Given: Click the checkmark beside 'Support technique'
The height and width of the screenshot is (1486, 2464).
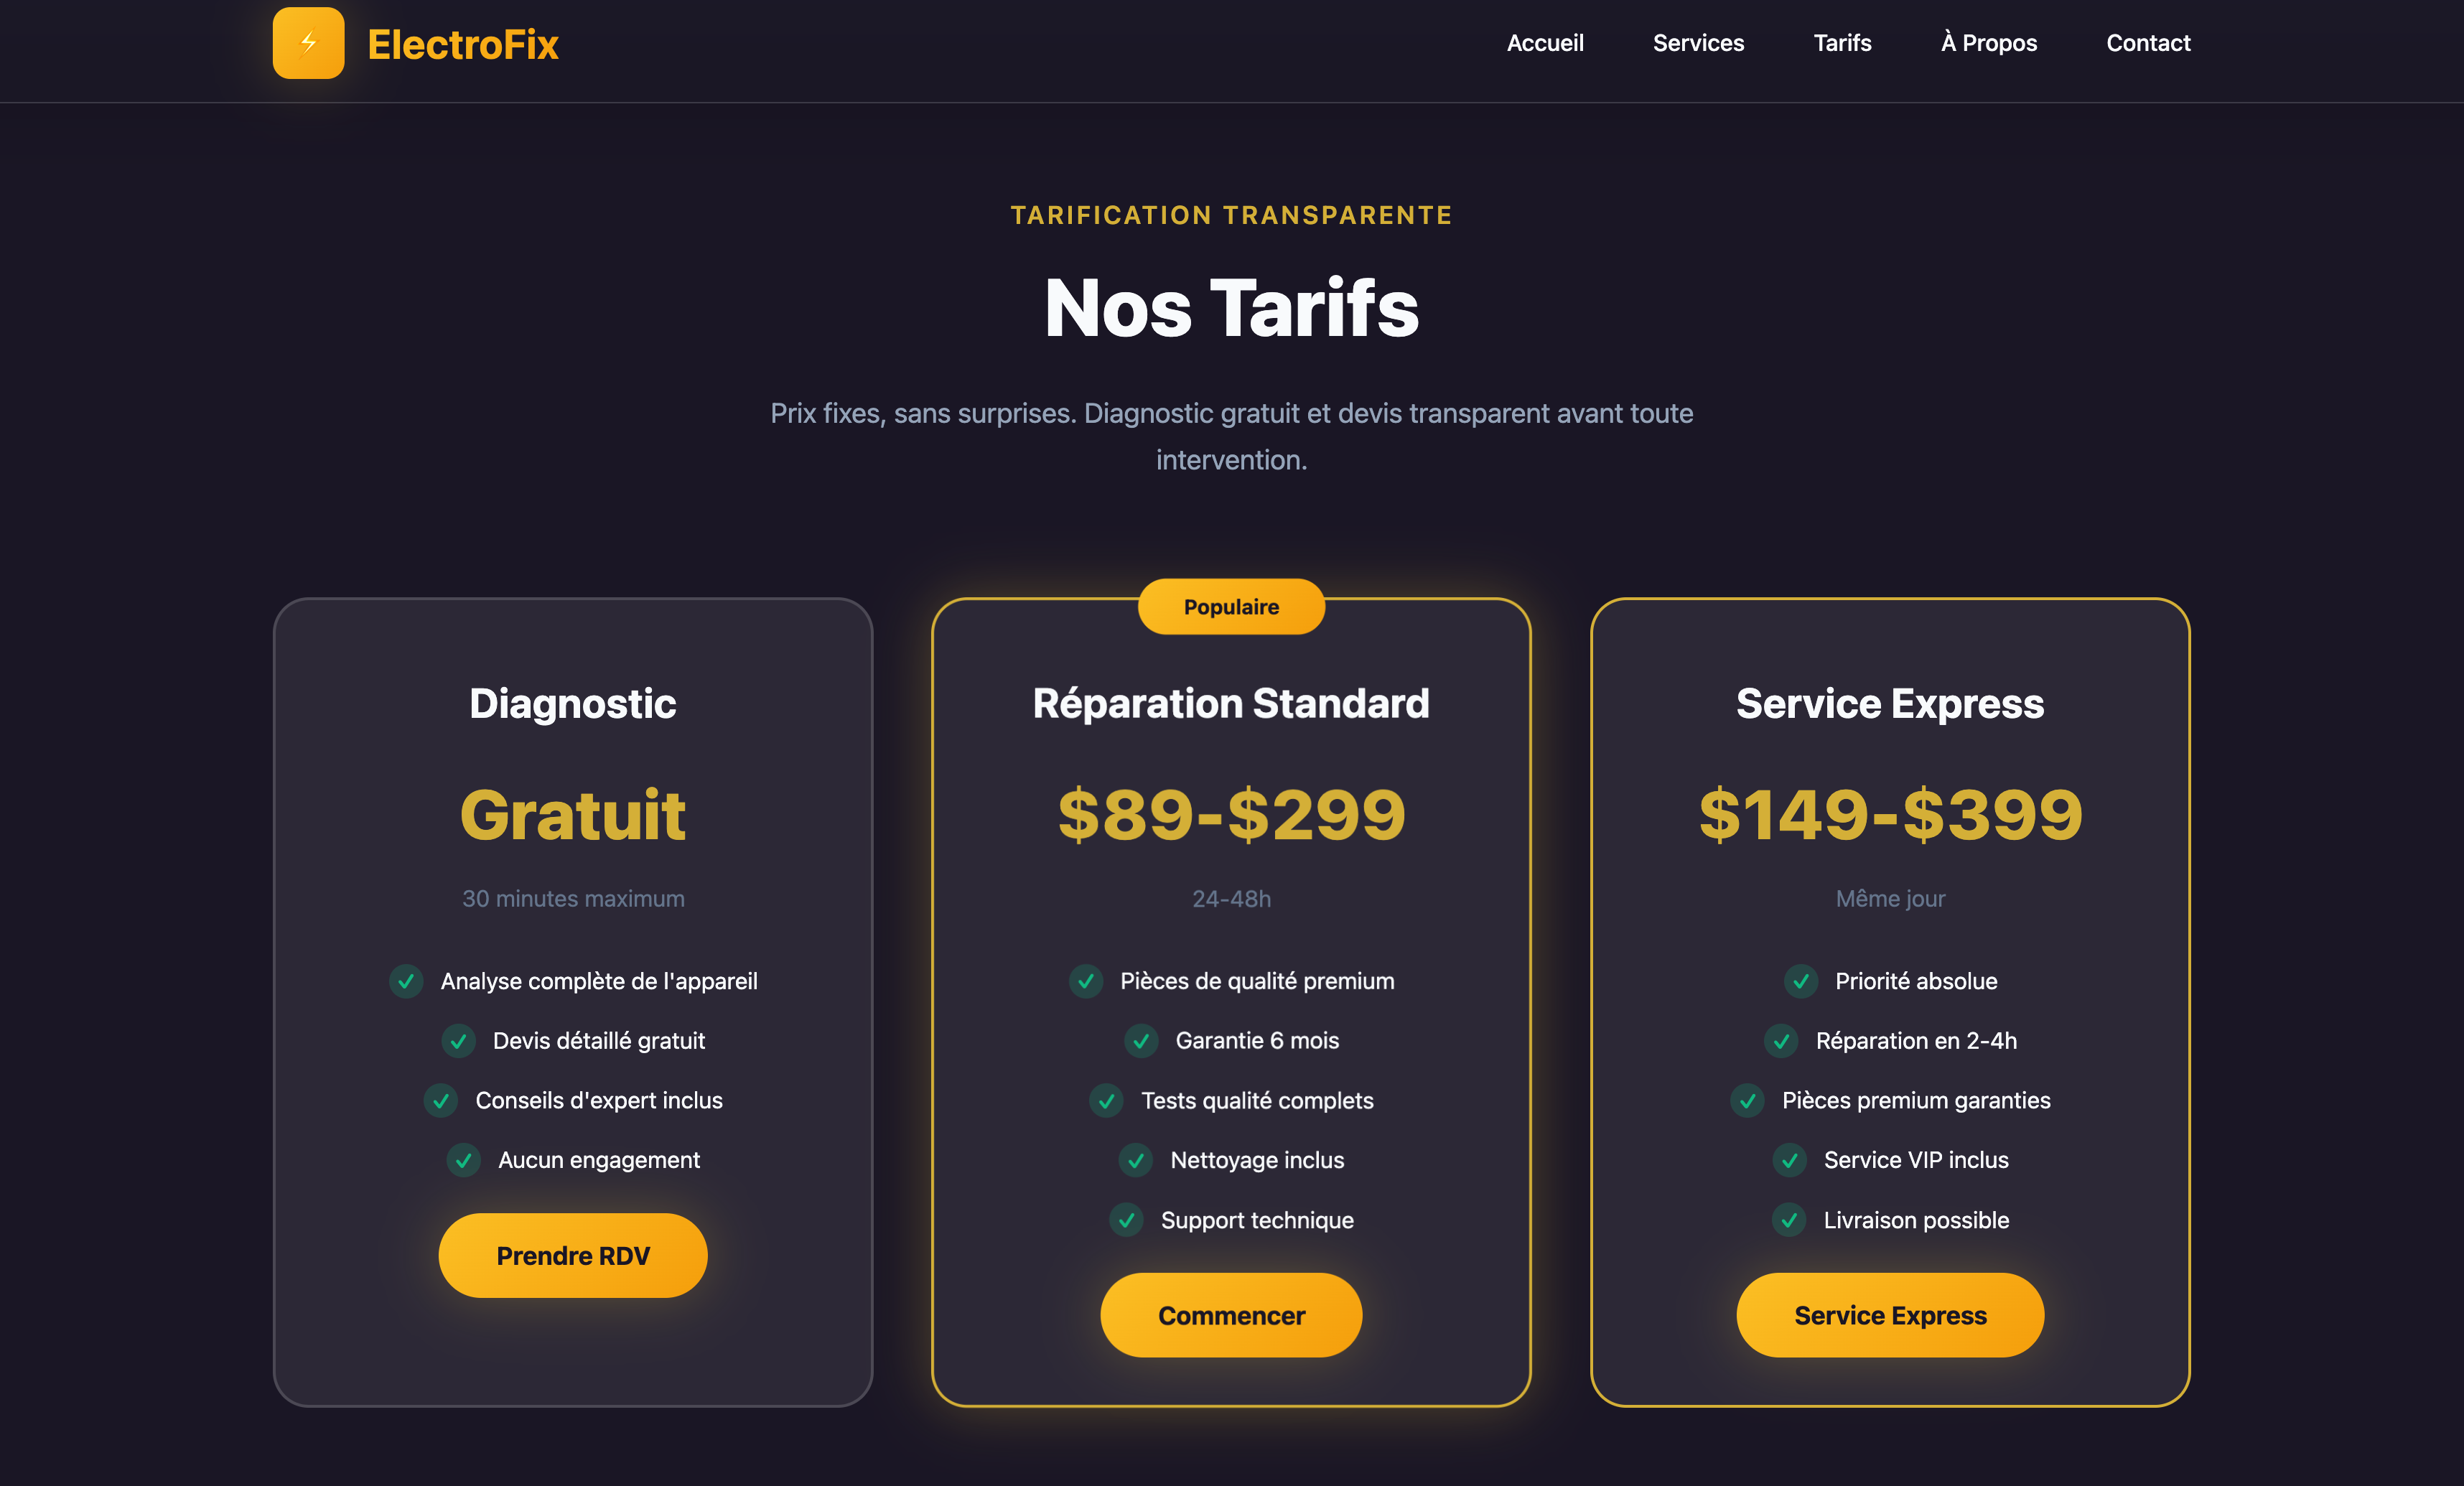Looking at the screenshot, I should tap(1126, 1220).
